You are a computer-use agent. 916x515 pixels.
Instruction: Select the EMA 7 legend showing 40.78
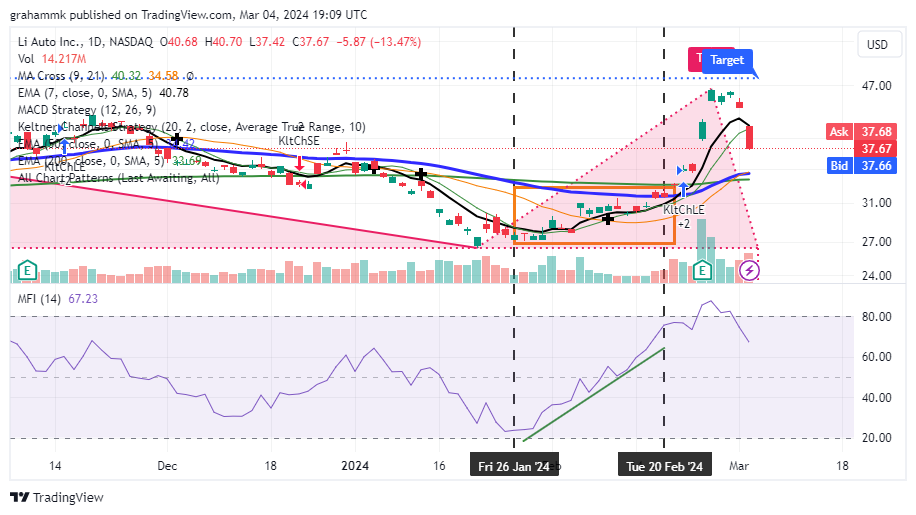click(x=103, y=93)
